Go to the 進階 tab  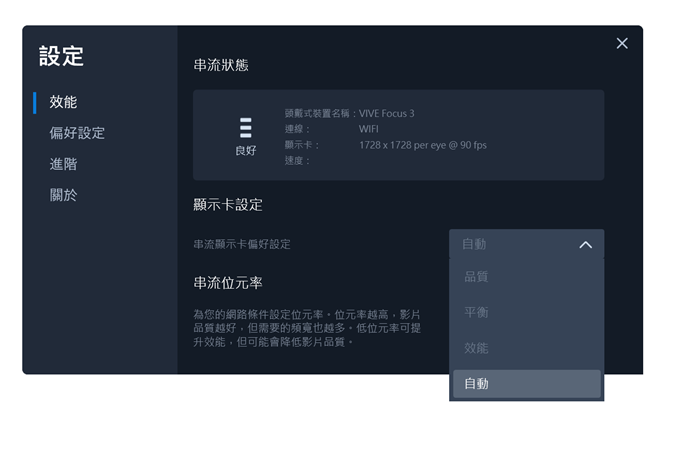click(63, 164)
